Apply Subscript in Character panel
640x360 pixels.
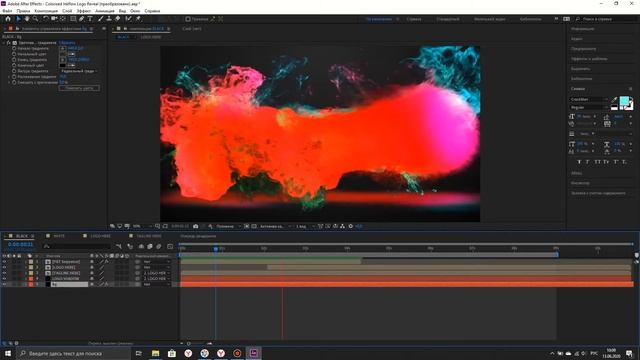[624, 162]
